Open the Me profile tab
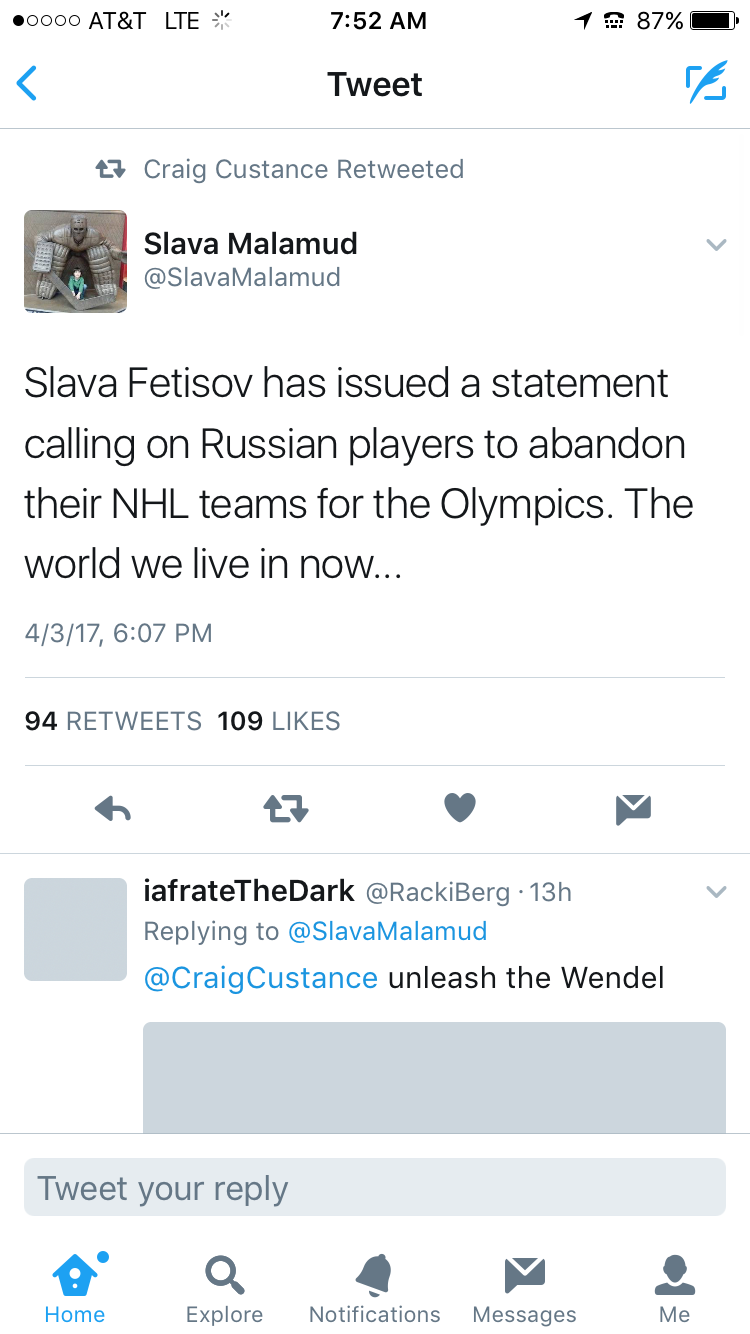This screenshot has width=750, height=1334. pos(674,1288)
